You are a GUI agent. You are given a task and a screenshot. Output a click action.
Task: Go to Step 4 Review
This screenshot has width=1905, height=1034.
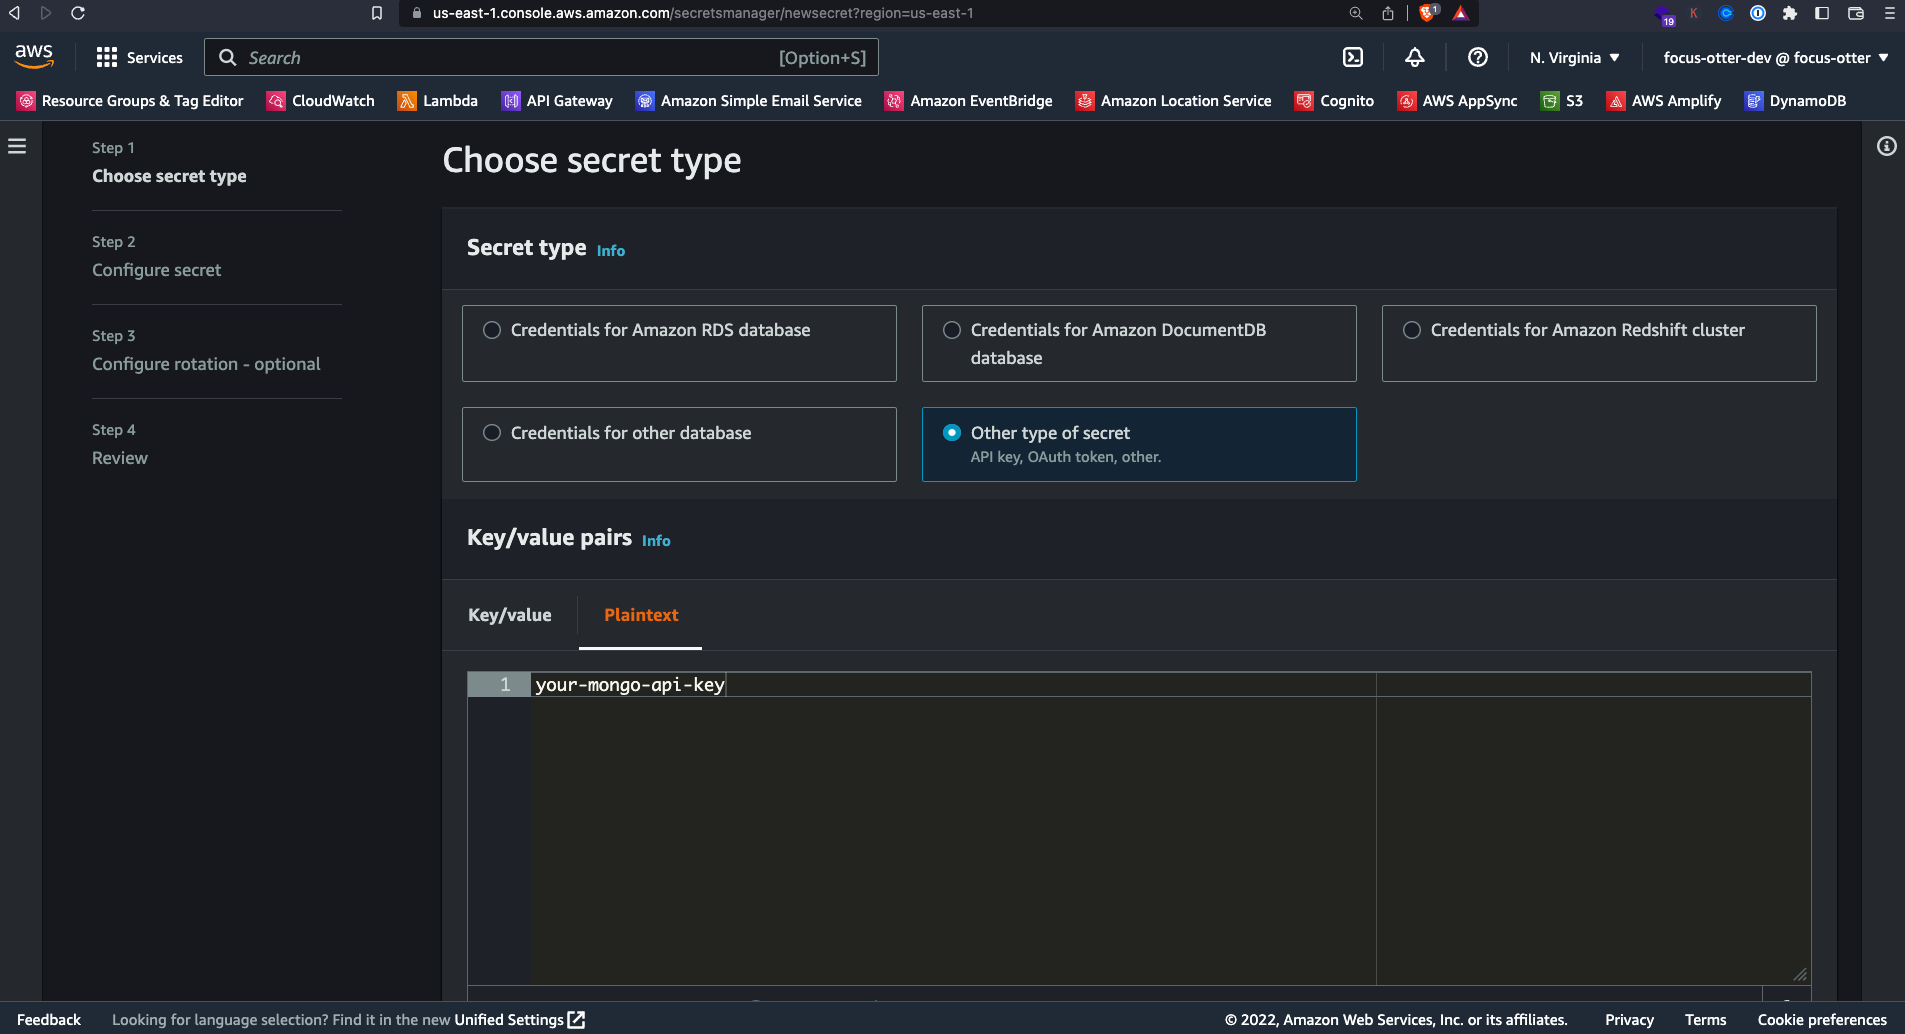point(120,458)
